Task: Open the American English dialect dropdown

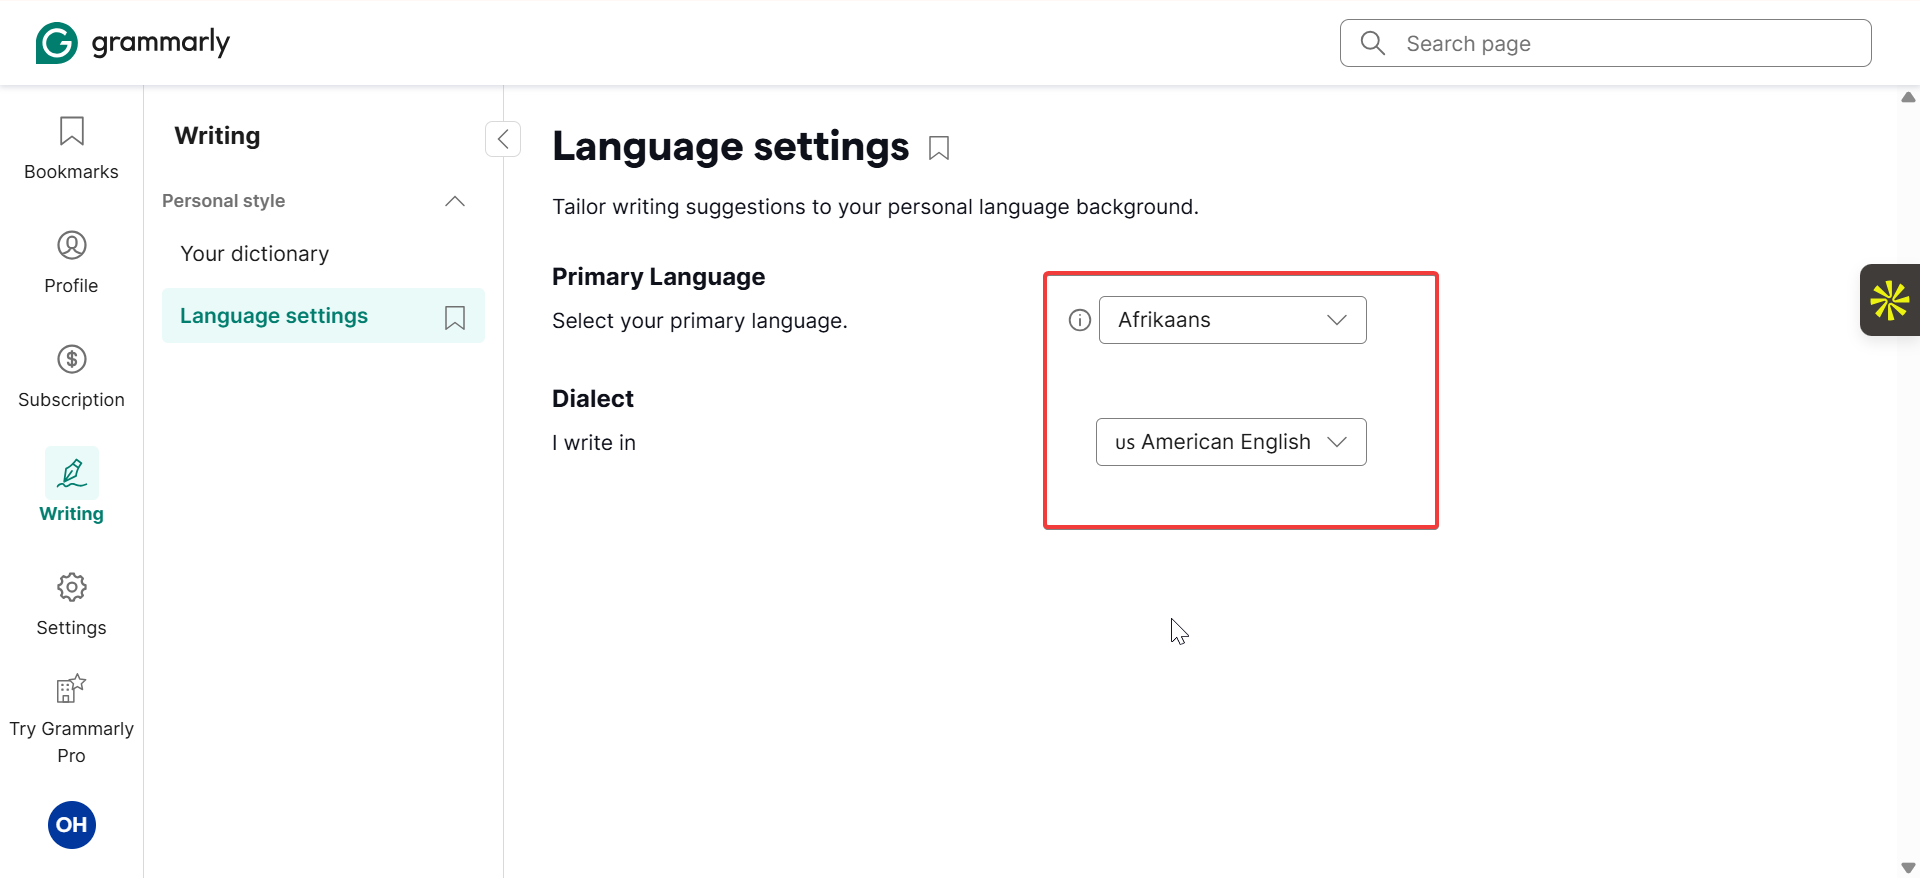Action: click(x=1231, y=442)
